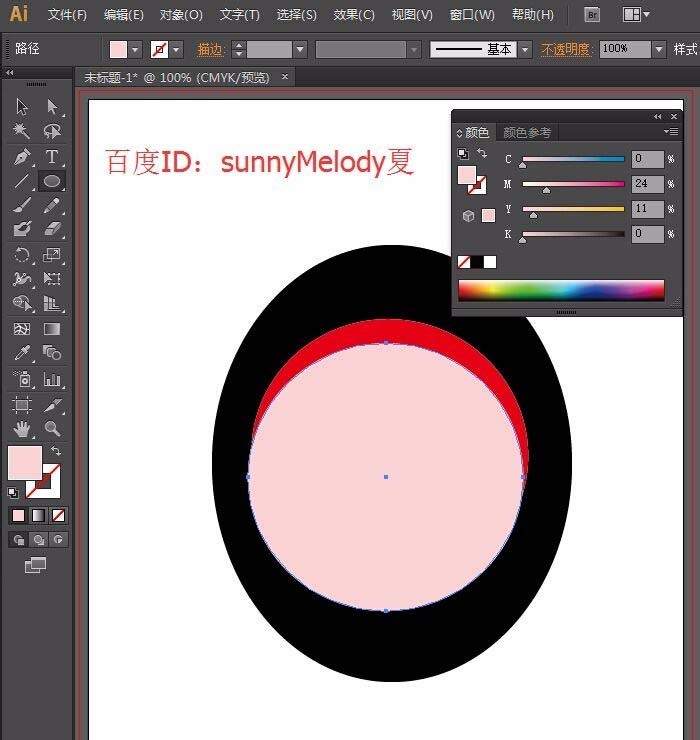The image size is (700, 740).
Task: Select the Scale tool
Action: point(52,255)
